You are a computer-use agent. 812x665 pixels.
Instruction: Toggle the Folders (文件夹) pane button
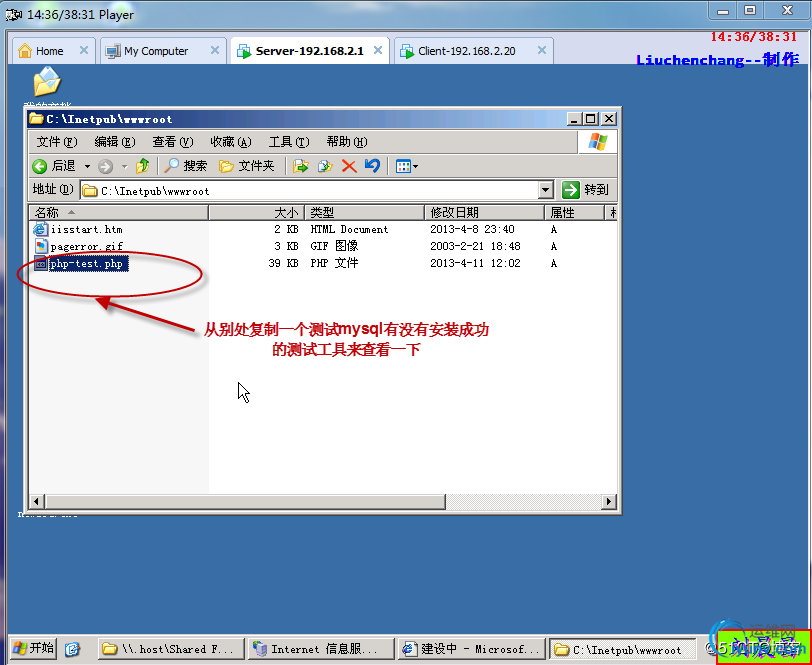click(246, 166)
